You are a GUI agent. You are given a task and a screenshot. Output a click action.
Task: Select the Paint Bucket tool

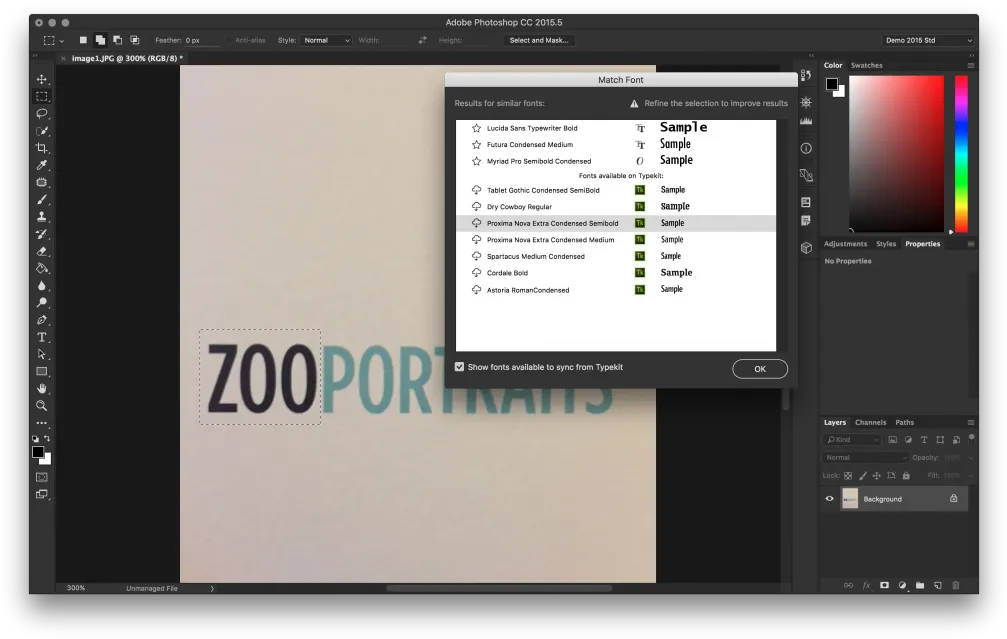pyautogui.click(x=42, y=268)
